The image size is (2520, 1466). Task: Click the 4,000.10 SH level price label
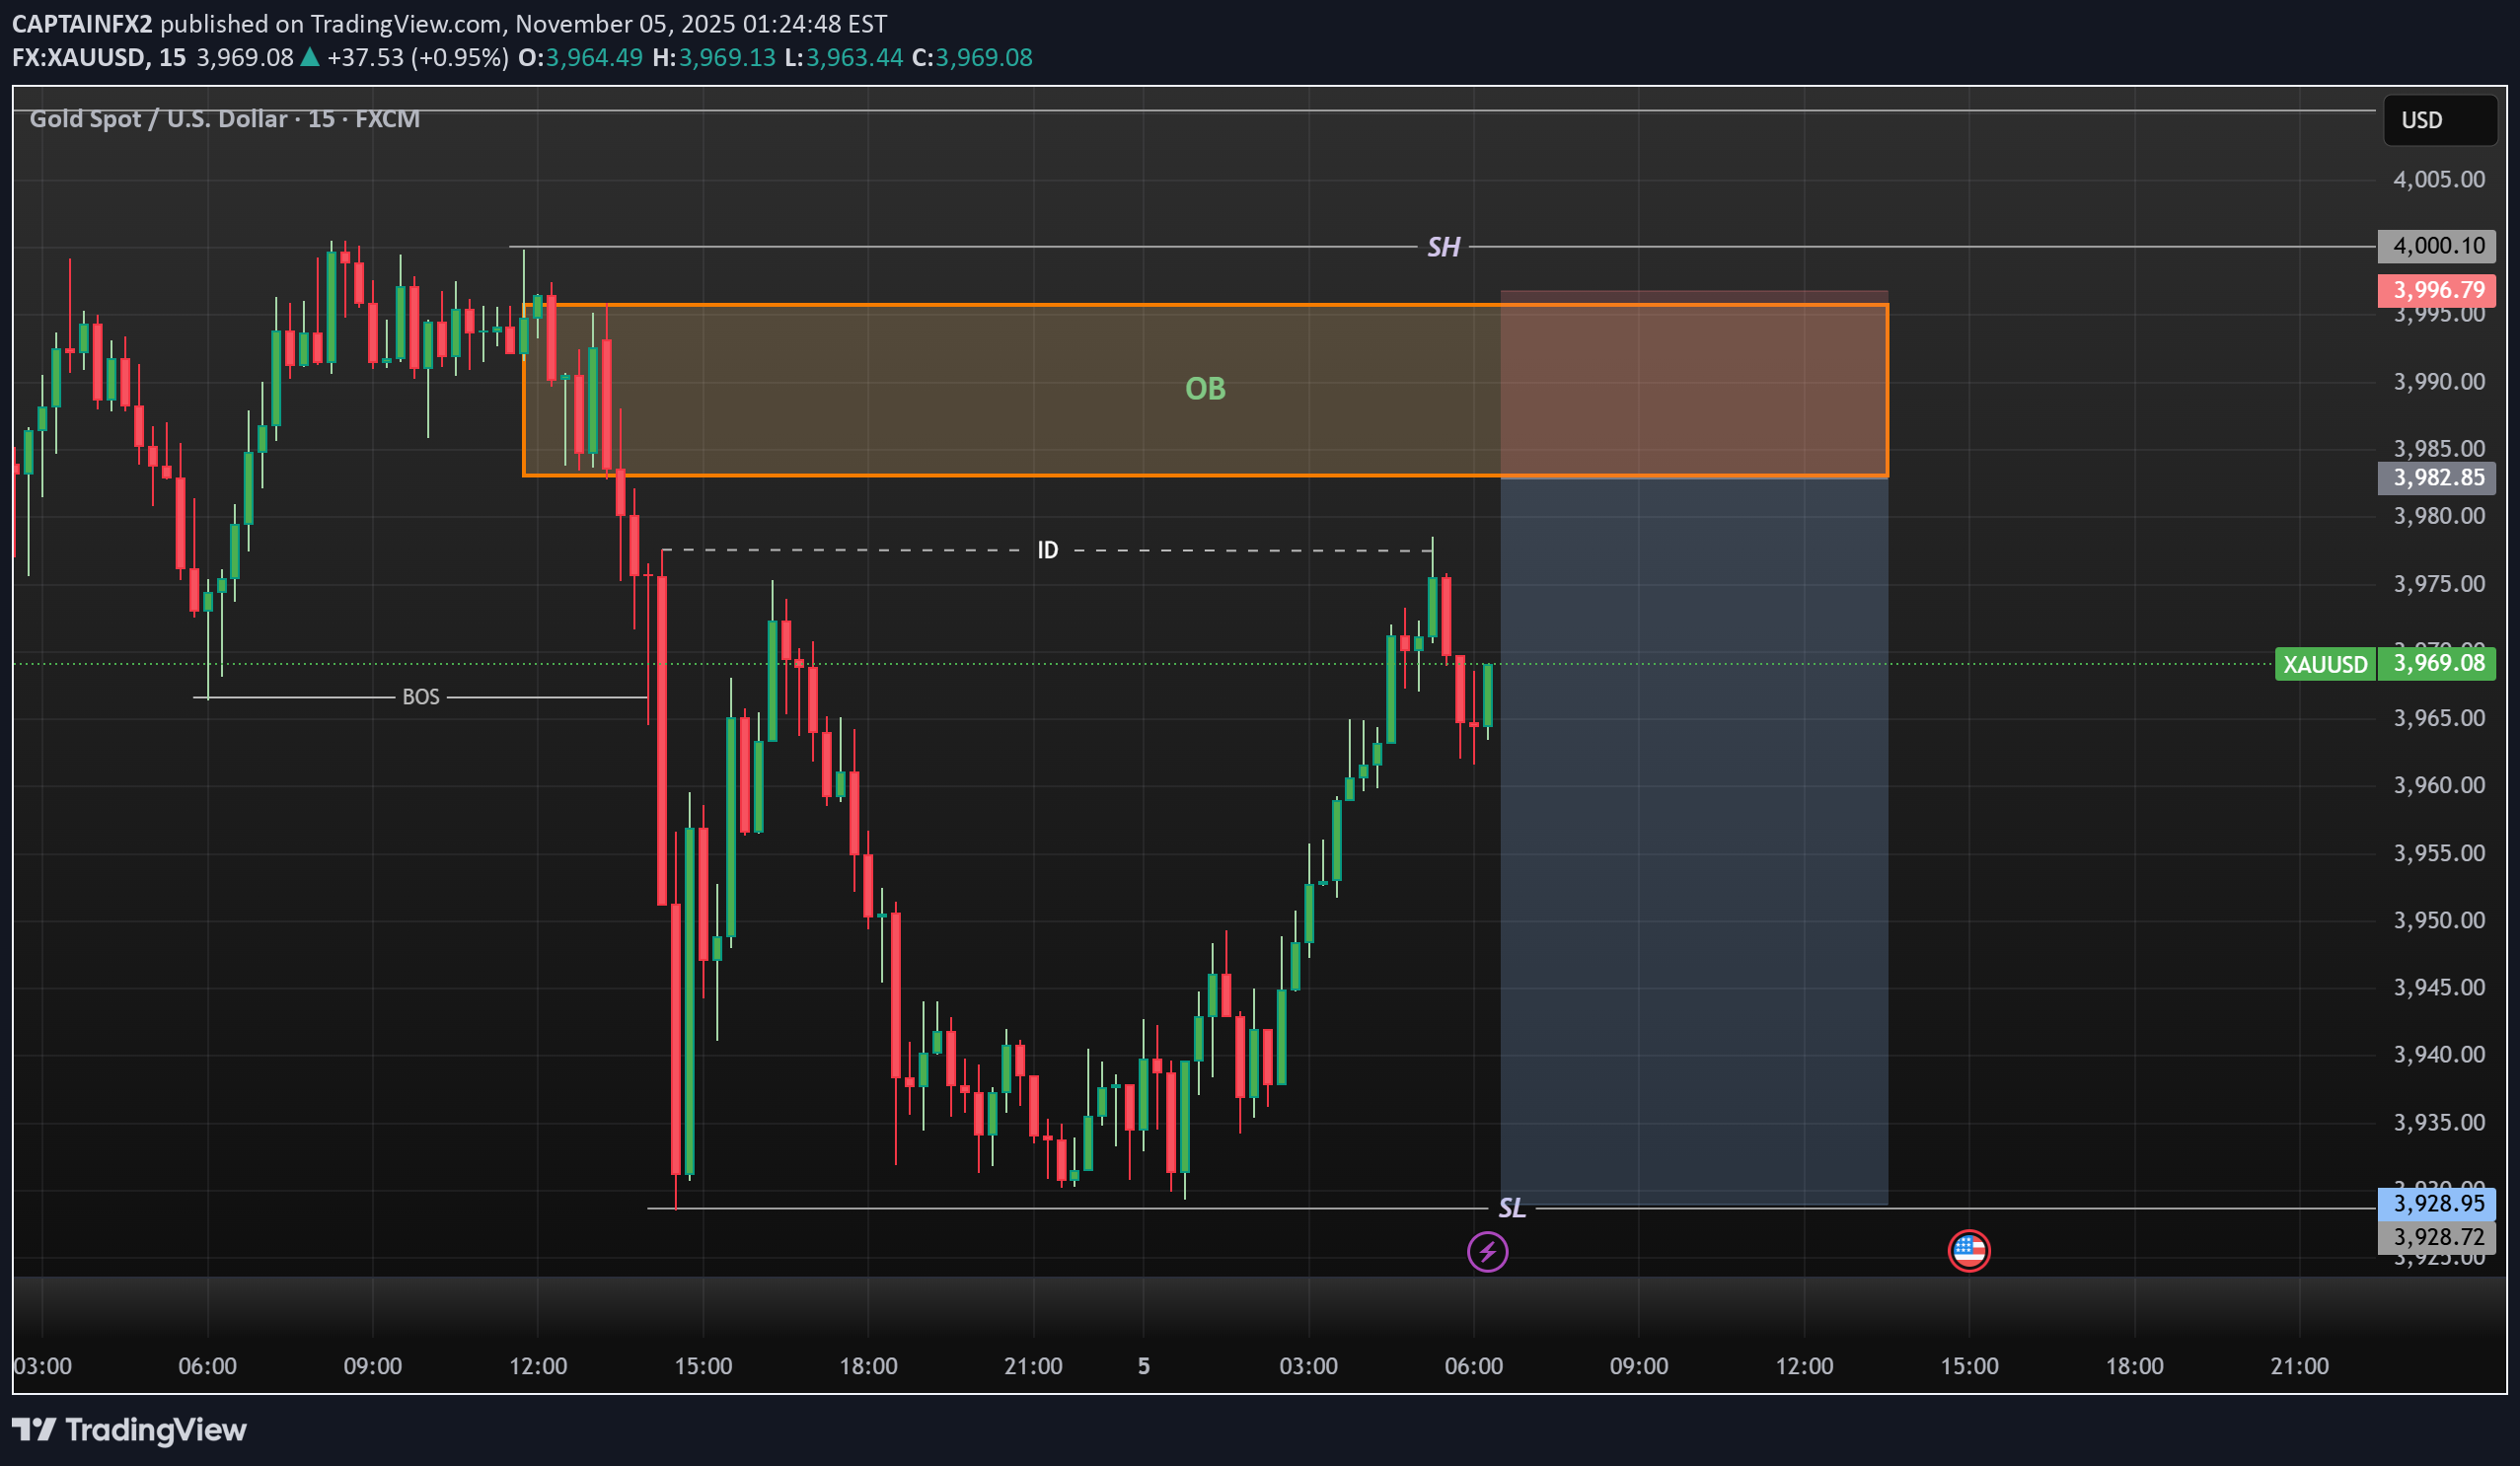(x=2438, y=246)
